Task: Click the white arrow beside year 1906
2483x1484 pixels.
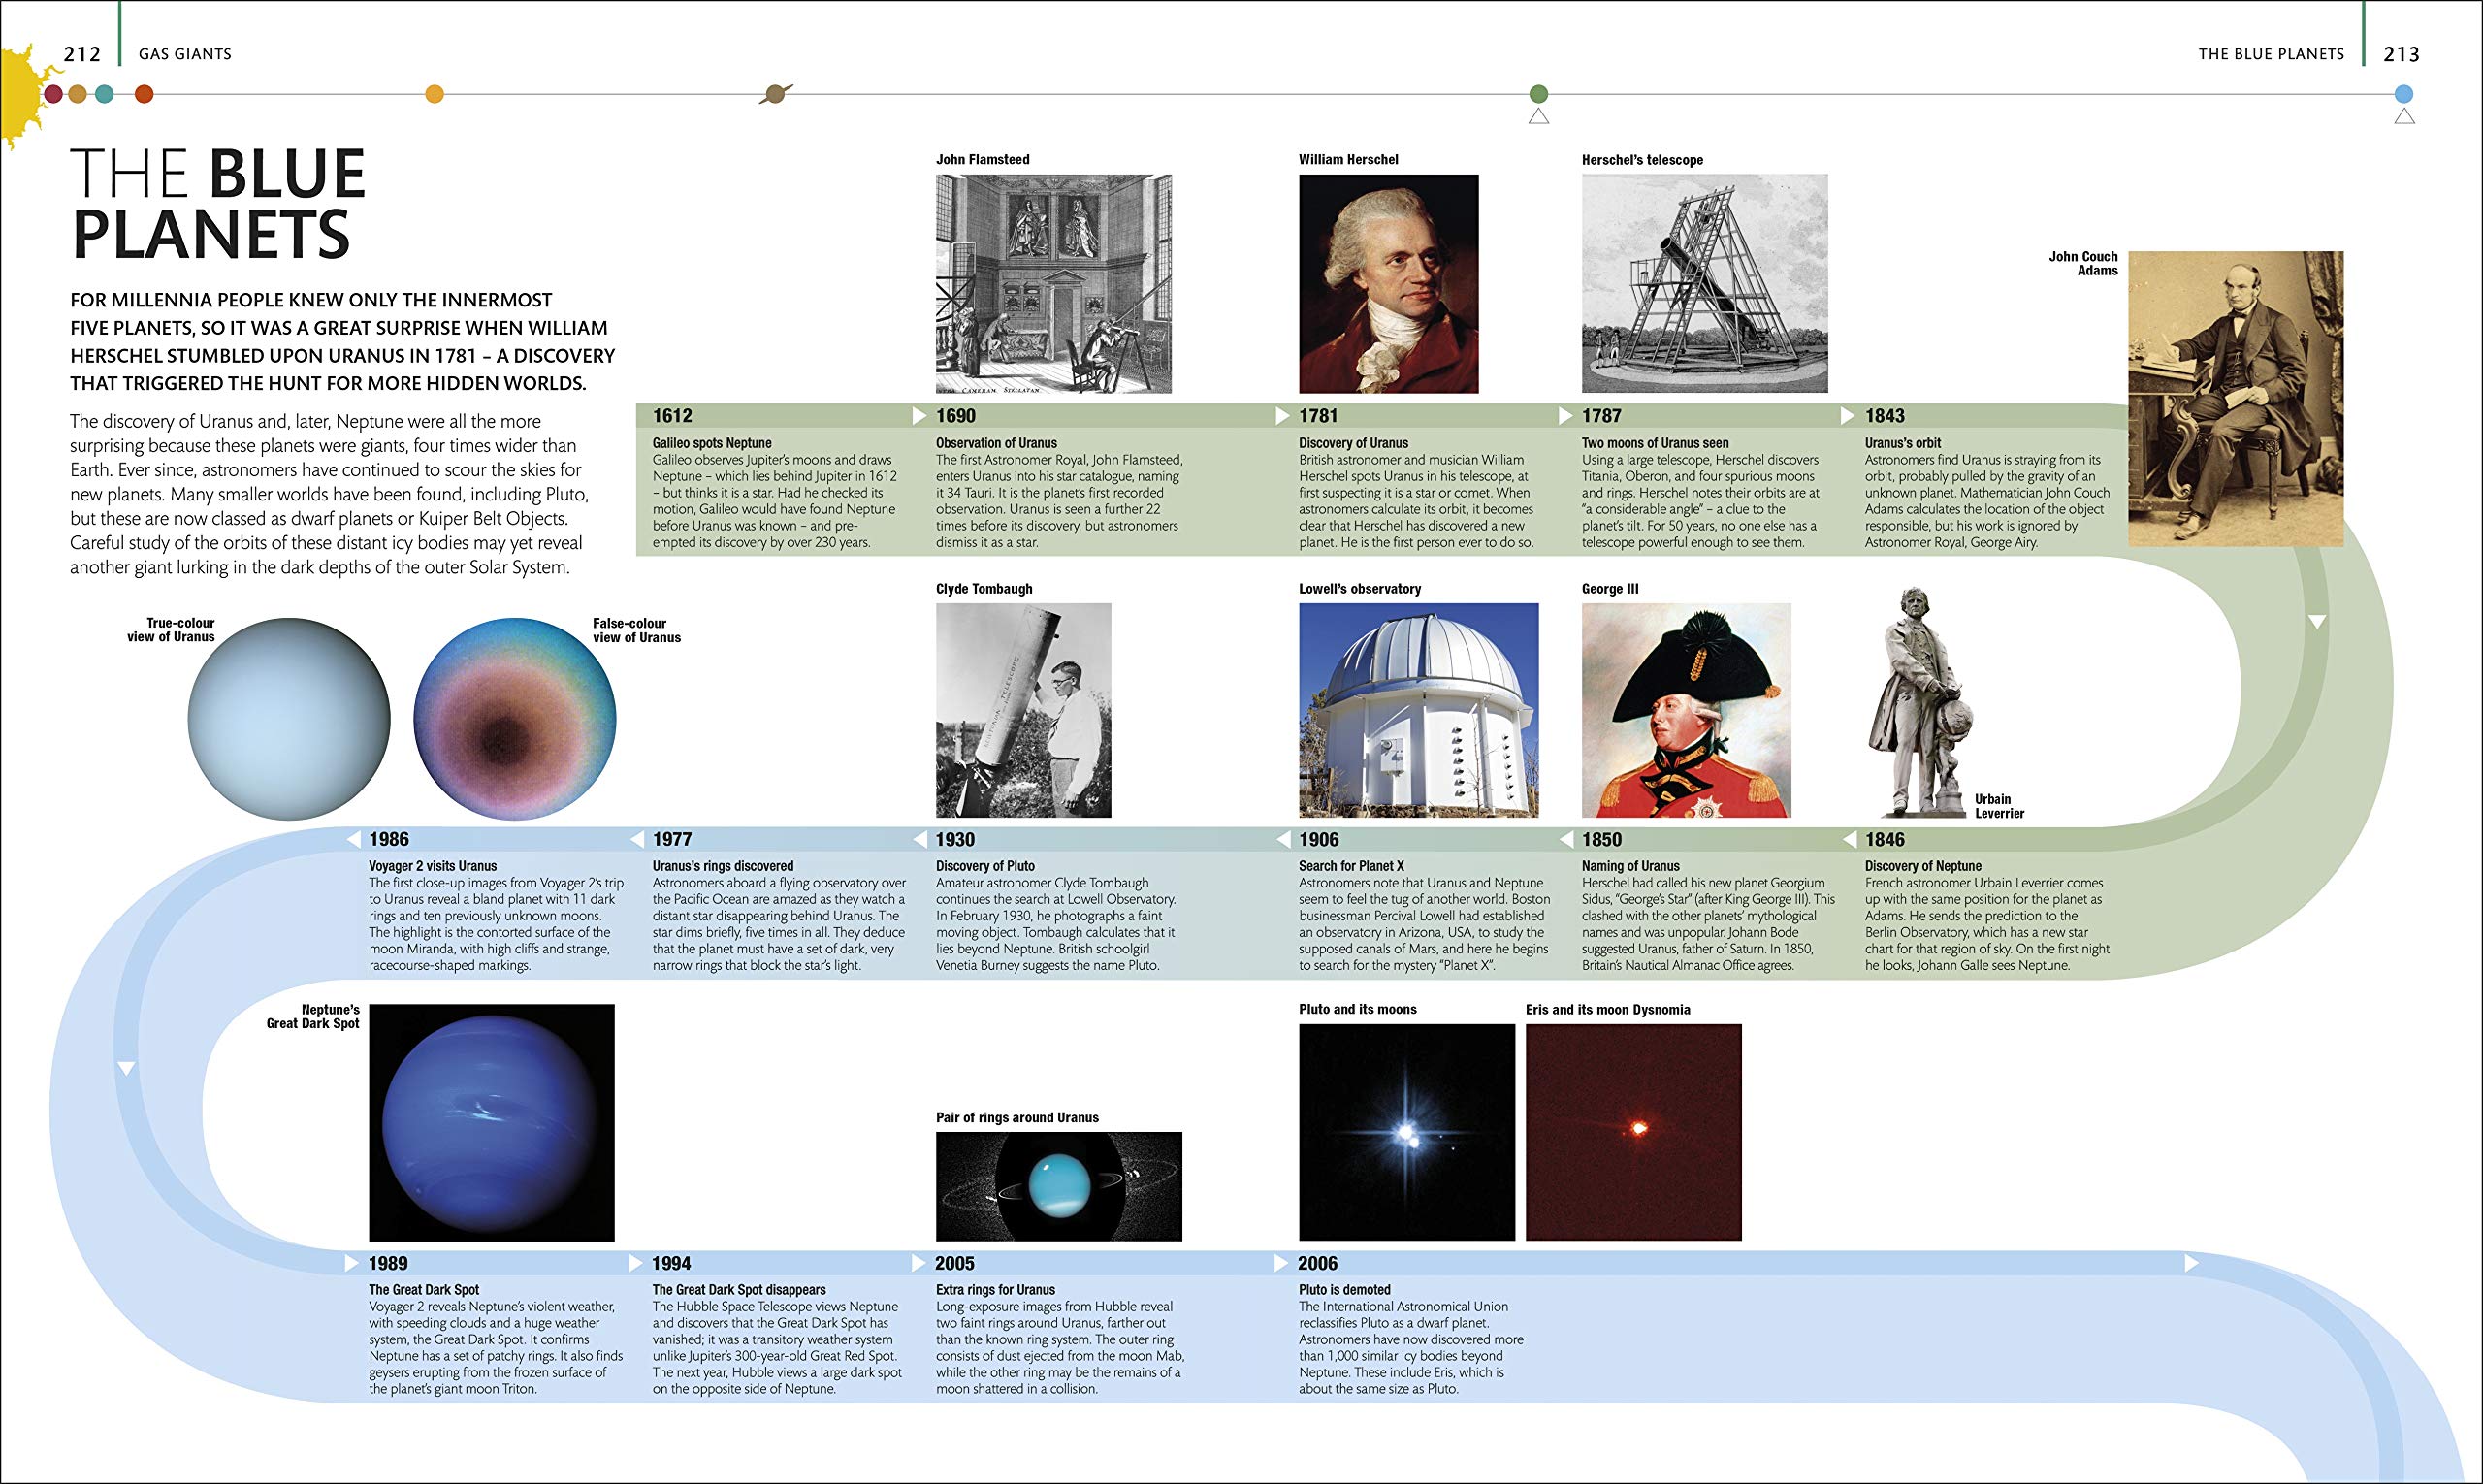Action: pyautogui.click(x=1283, y=839)
